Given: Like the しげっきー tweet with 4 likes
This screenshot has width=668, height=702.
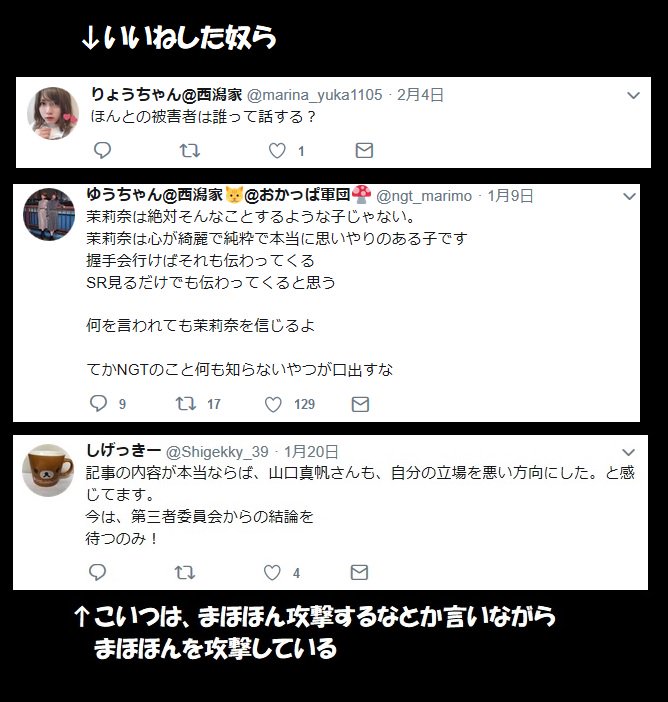Looking at the screenshot, I should tap(272, 573).
